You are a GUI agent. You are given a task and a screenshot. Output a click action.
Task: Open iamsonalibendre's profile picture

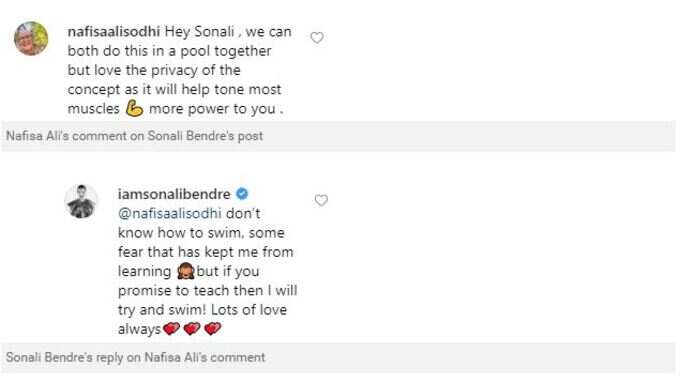click(x=81, y=201)
